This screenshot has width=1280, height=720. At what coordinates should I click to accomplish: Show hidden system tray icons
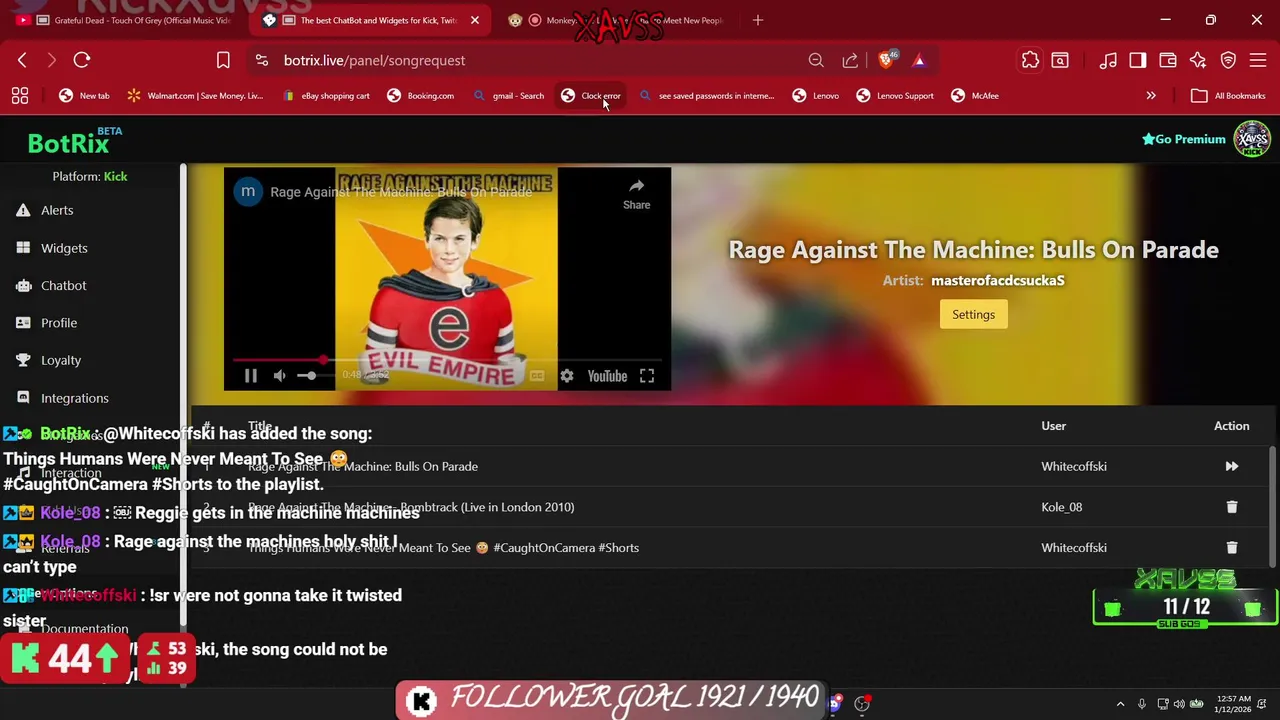1120,704
